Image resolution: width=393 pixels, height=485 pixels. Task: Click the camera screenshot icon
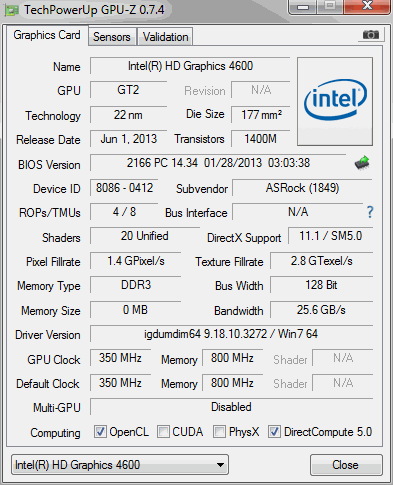coord(371,34)
